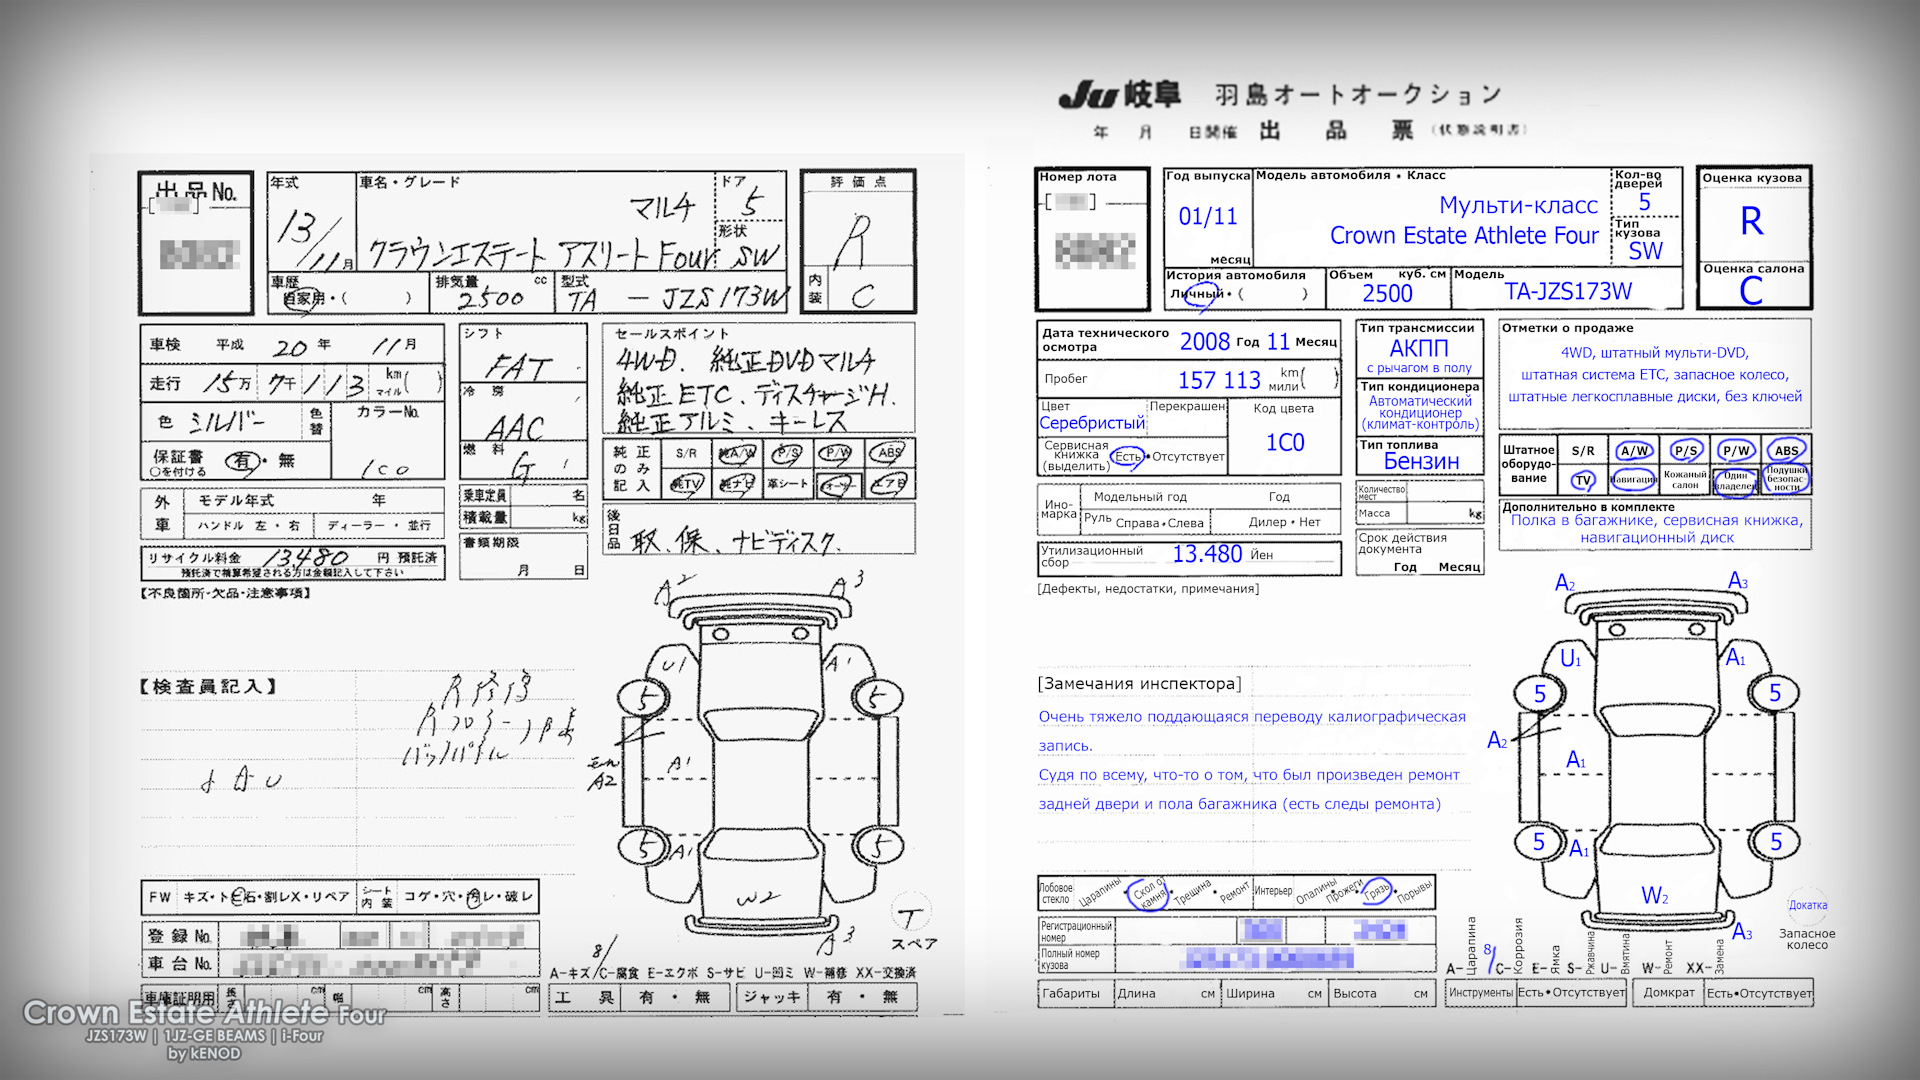This screenshot has width=1920, height=1080.
Task: Click the blue 'C' interior grade
Action: click(x=1751, y=291)
